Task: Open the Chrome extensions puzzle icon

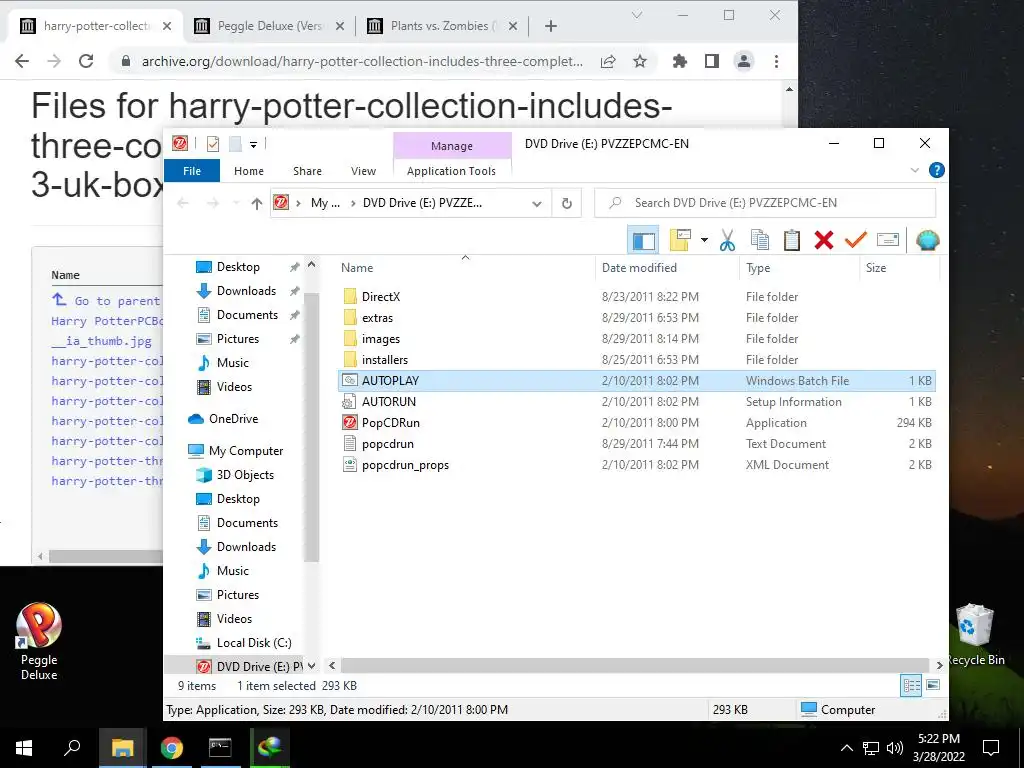Action: (x=680, y=61)
